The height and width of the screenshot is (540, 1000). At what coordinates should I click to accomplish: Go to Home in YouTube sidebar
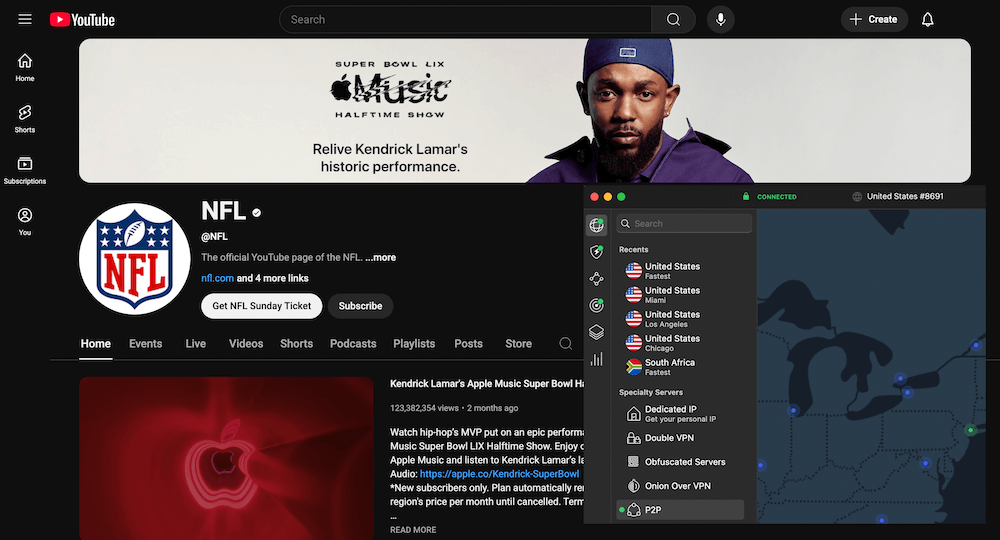point(25,68)
